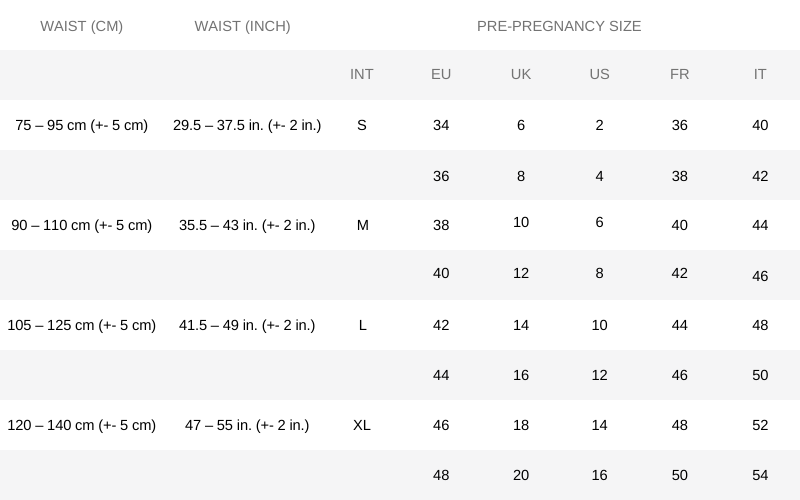Click the WAIST (INCH) column header
This screenshot has height=500, width=800.
point(242,26)
